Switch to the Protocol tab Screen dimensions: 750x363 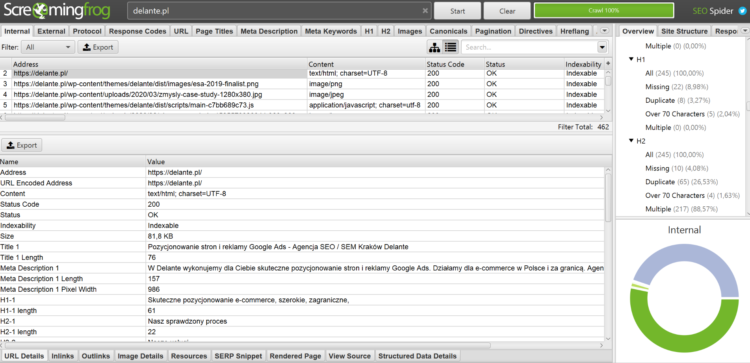[x=87, y=31]
